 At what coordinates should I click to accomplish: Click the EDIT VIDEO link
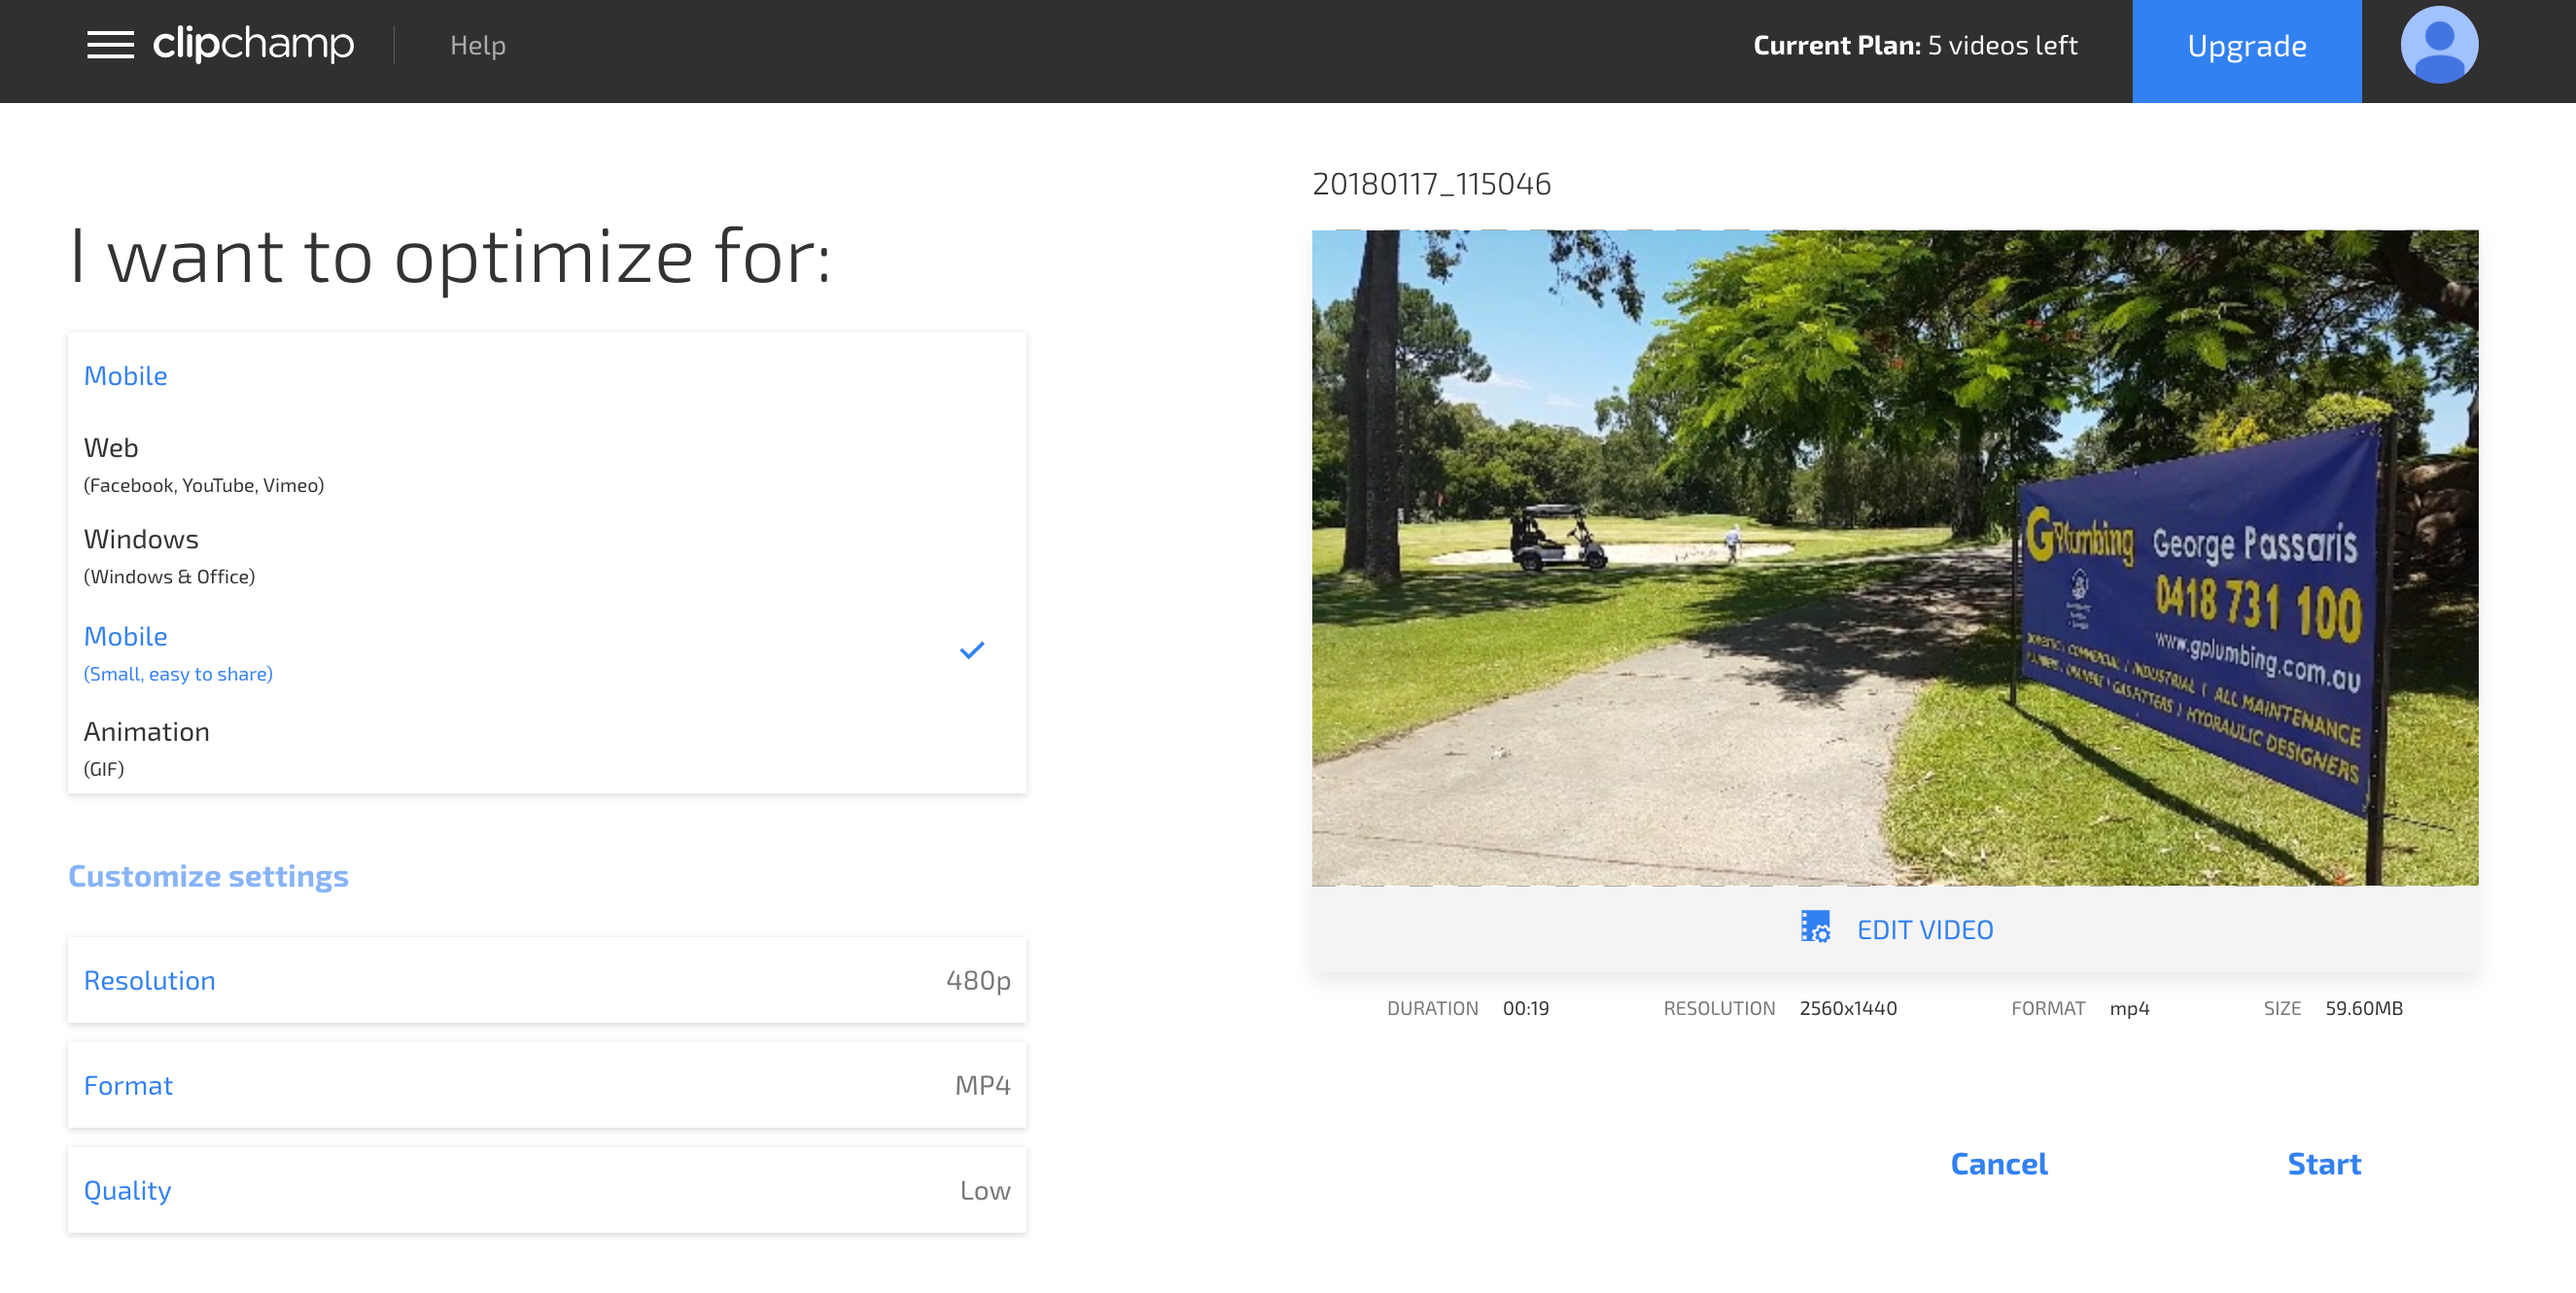[1924, 930]
